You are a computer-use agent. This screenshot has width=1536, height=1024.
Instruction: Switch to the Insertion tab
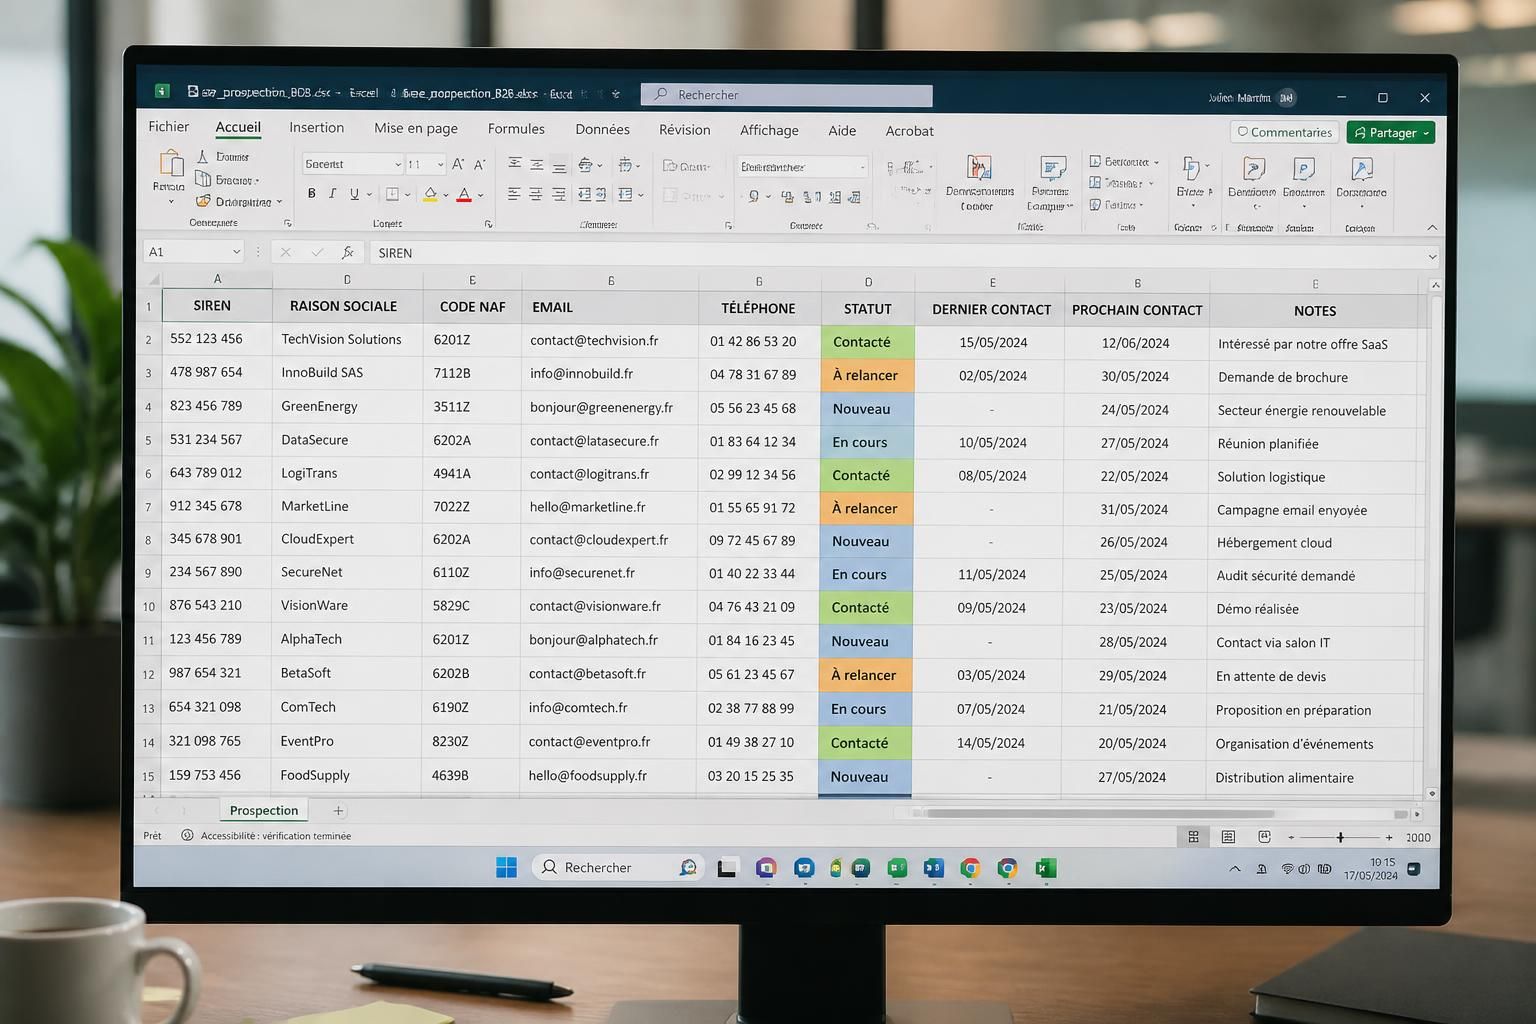pos(316,128)
